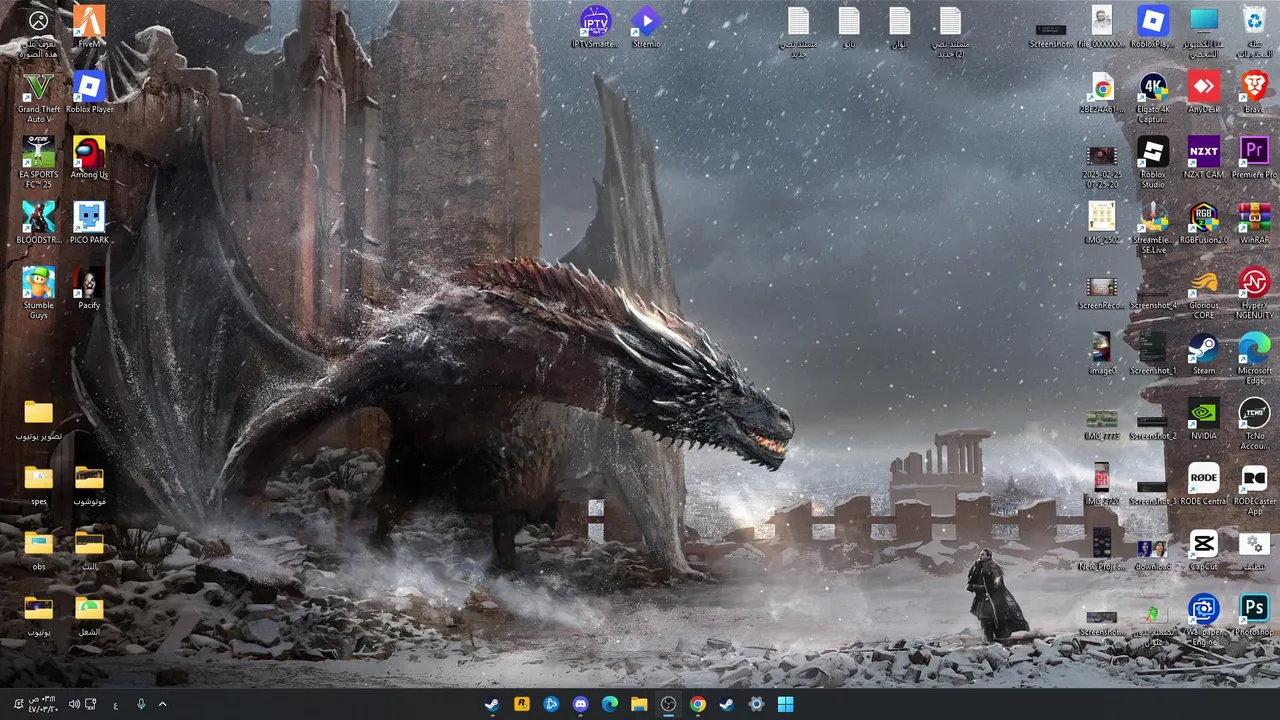This screenshot has width=1280, height=720.
Task: Launch Stumble Guys from the desktop
Action: [38, 293]
